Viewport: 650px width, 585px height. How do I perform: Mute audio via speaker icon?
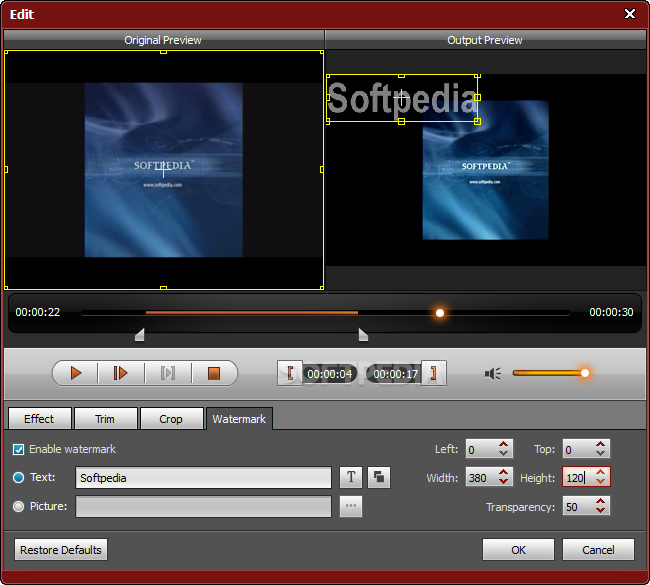pos(492,374)
